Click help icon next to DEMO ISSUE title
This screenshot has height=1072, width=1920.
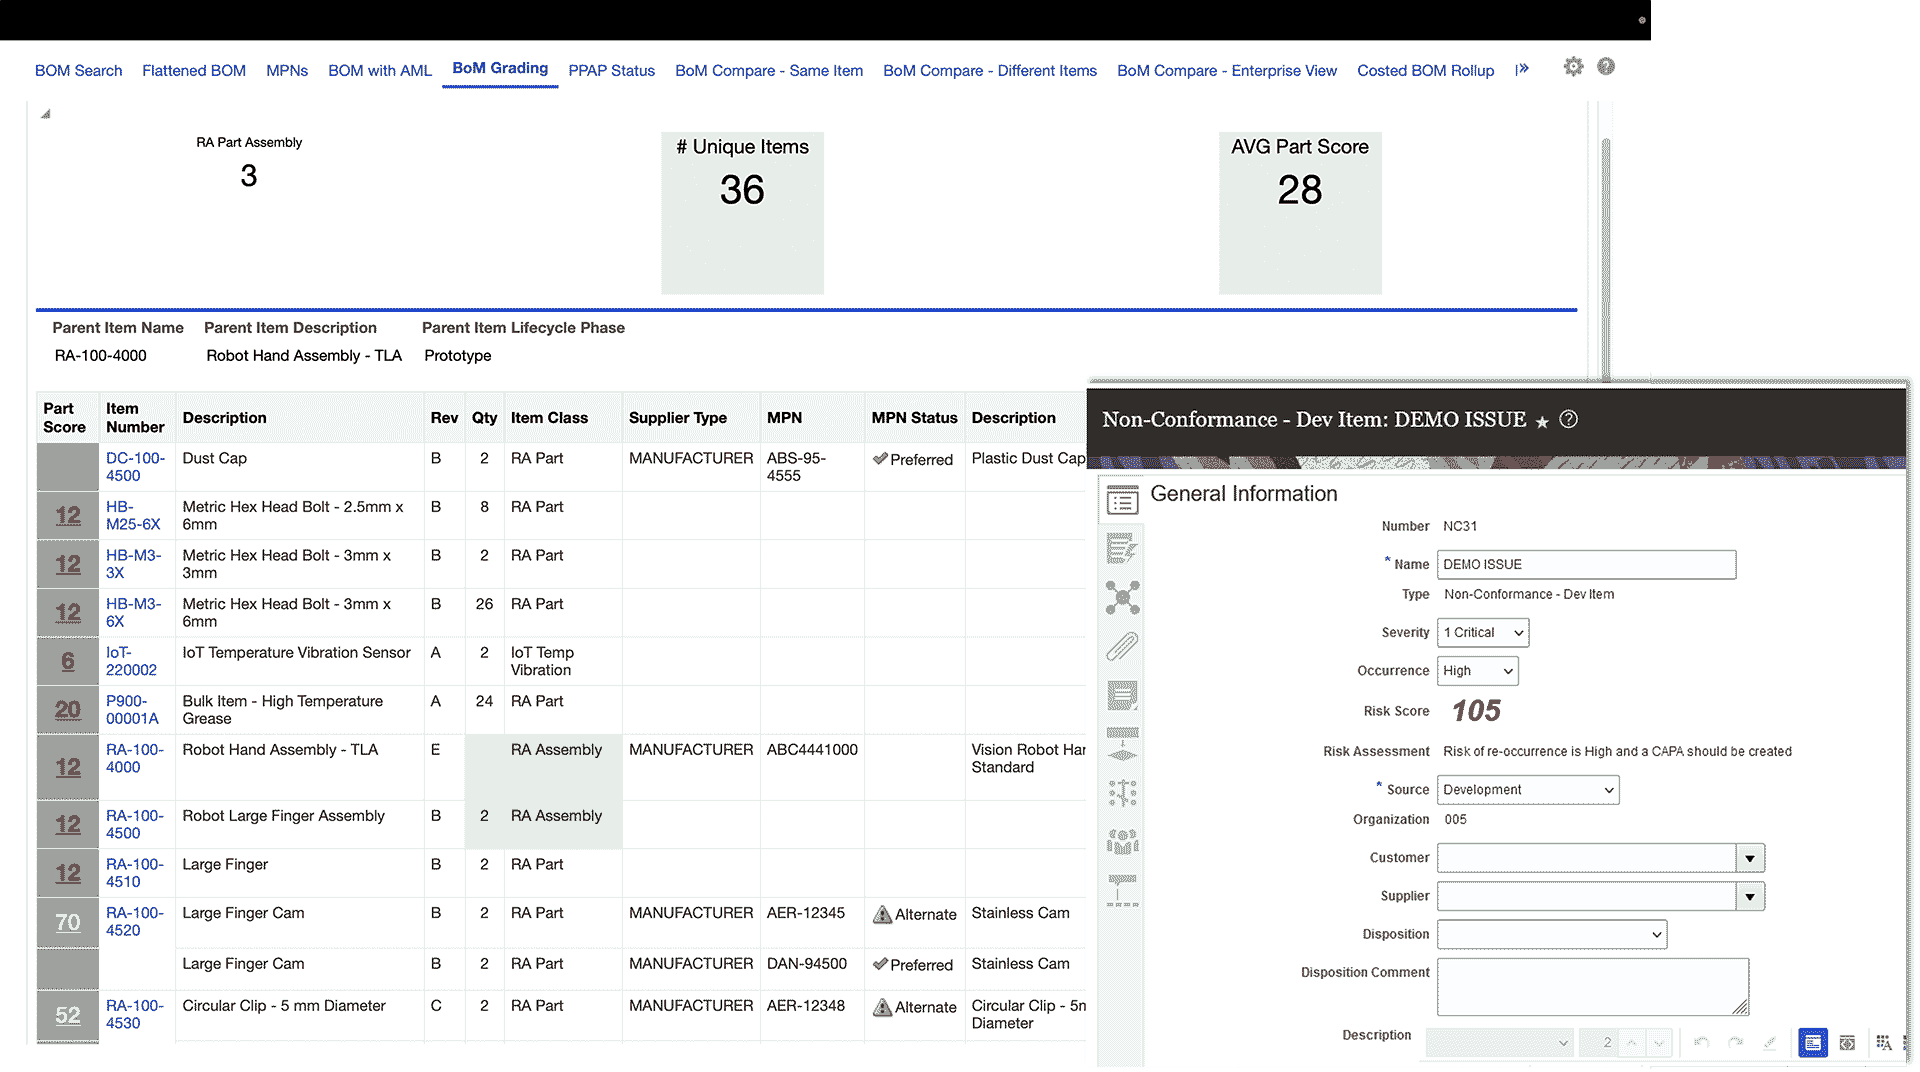(1568, 420)
